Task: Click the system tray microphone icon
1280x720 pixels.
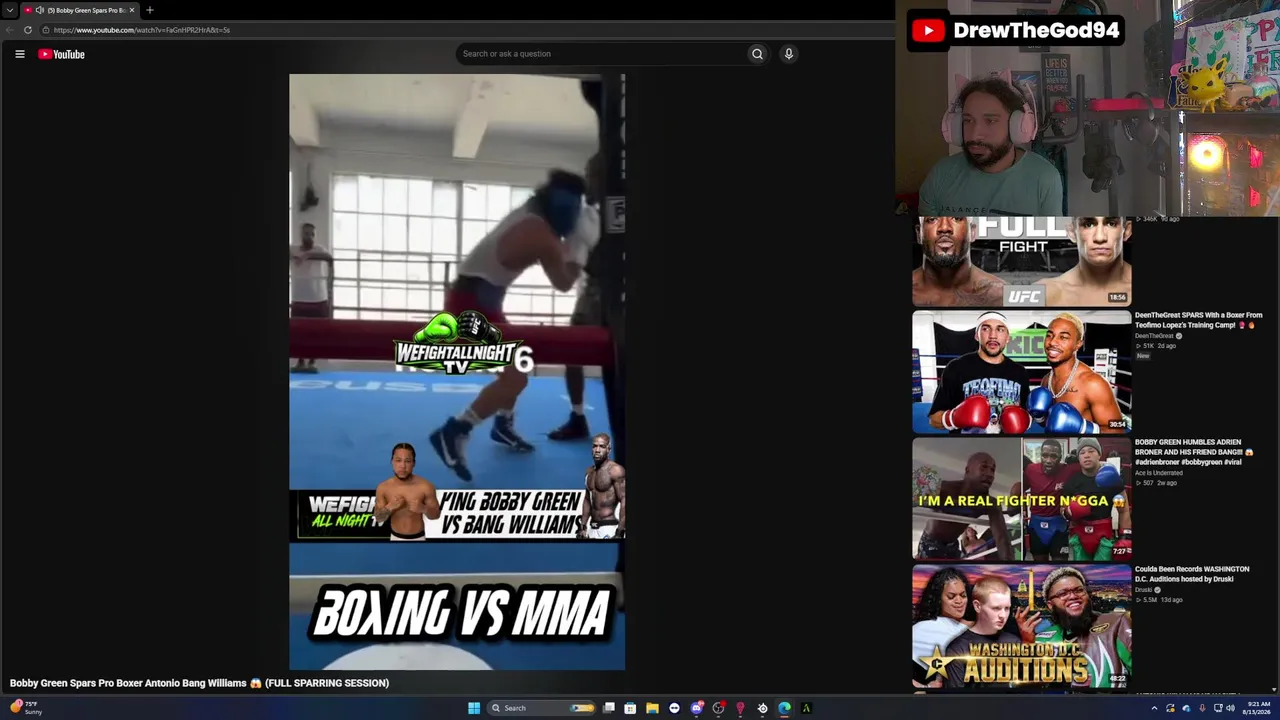Action: (1202, 708)
